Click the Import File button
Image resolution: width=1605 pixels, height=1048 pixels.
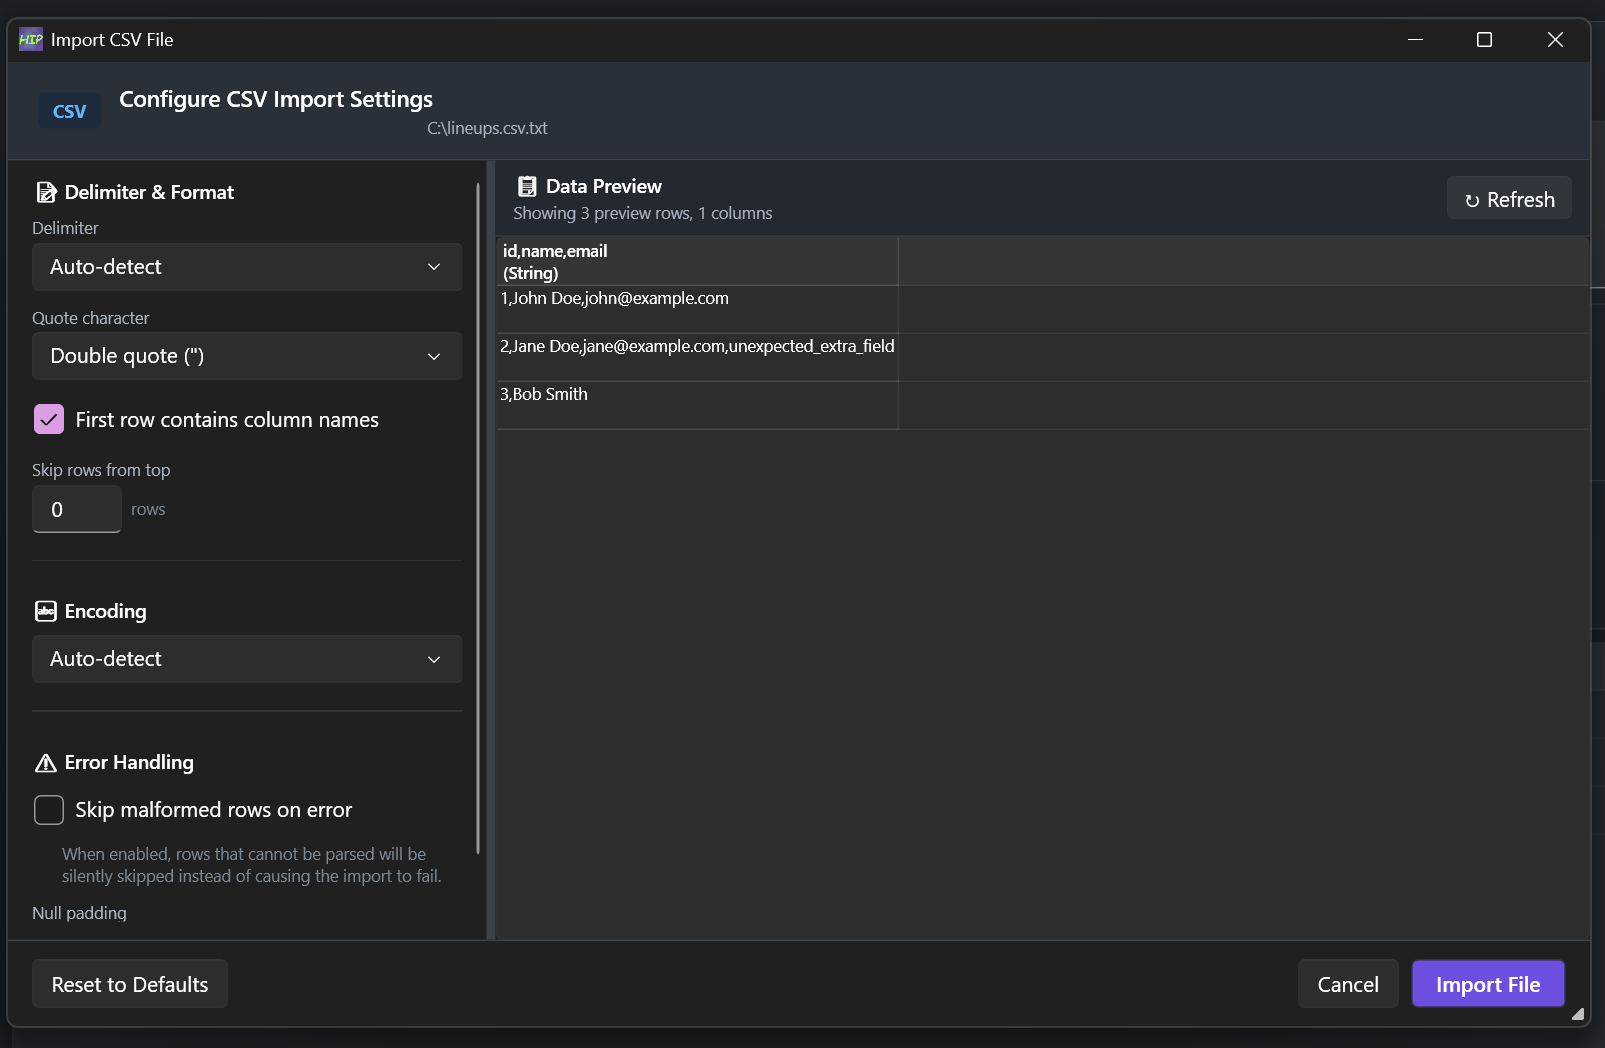coord(1488,984)
